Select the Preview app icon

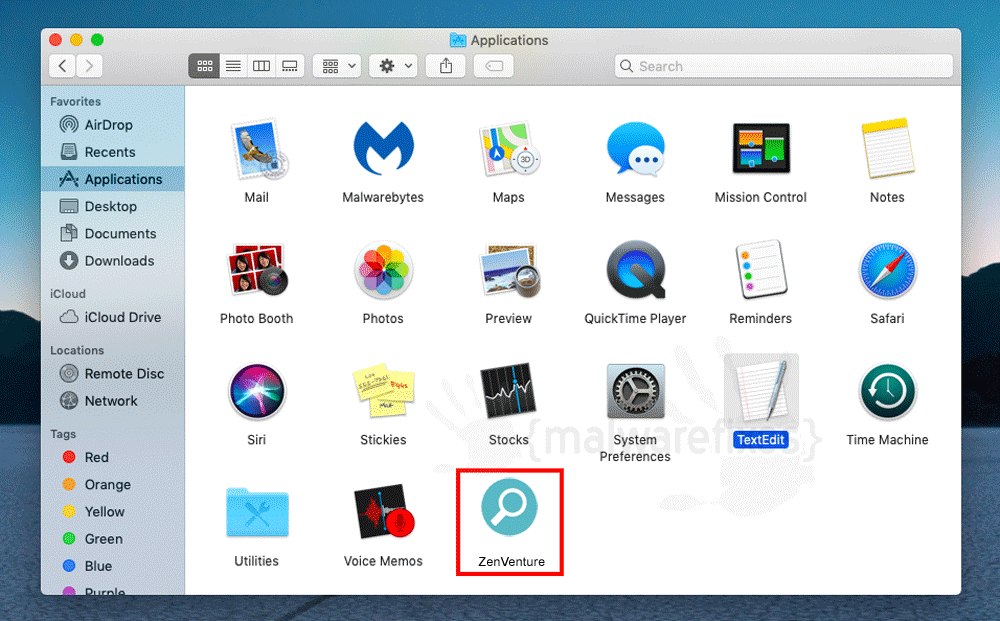(x=509, y=270)
